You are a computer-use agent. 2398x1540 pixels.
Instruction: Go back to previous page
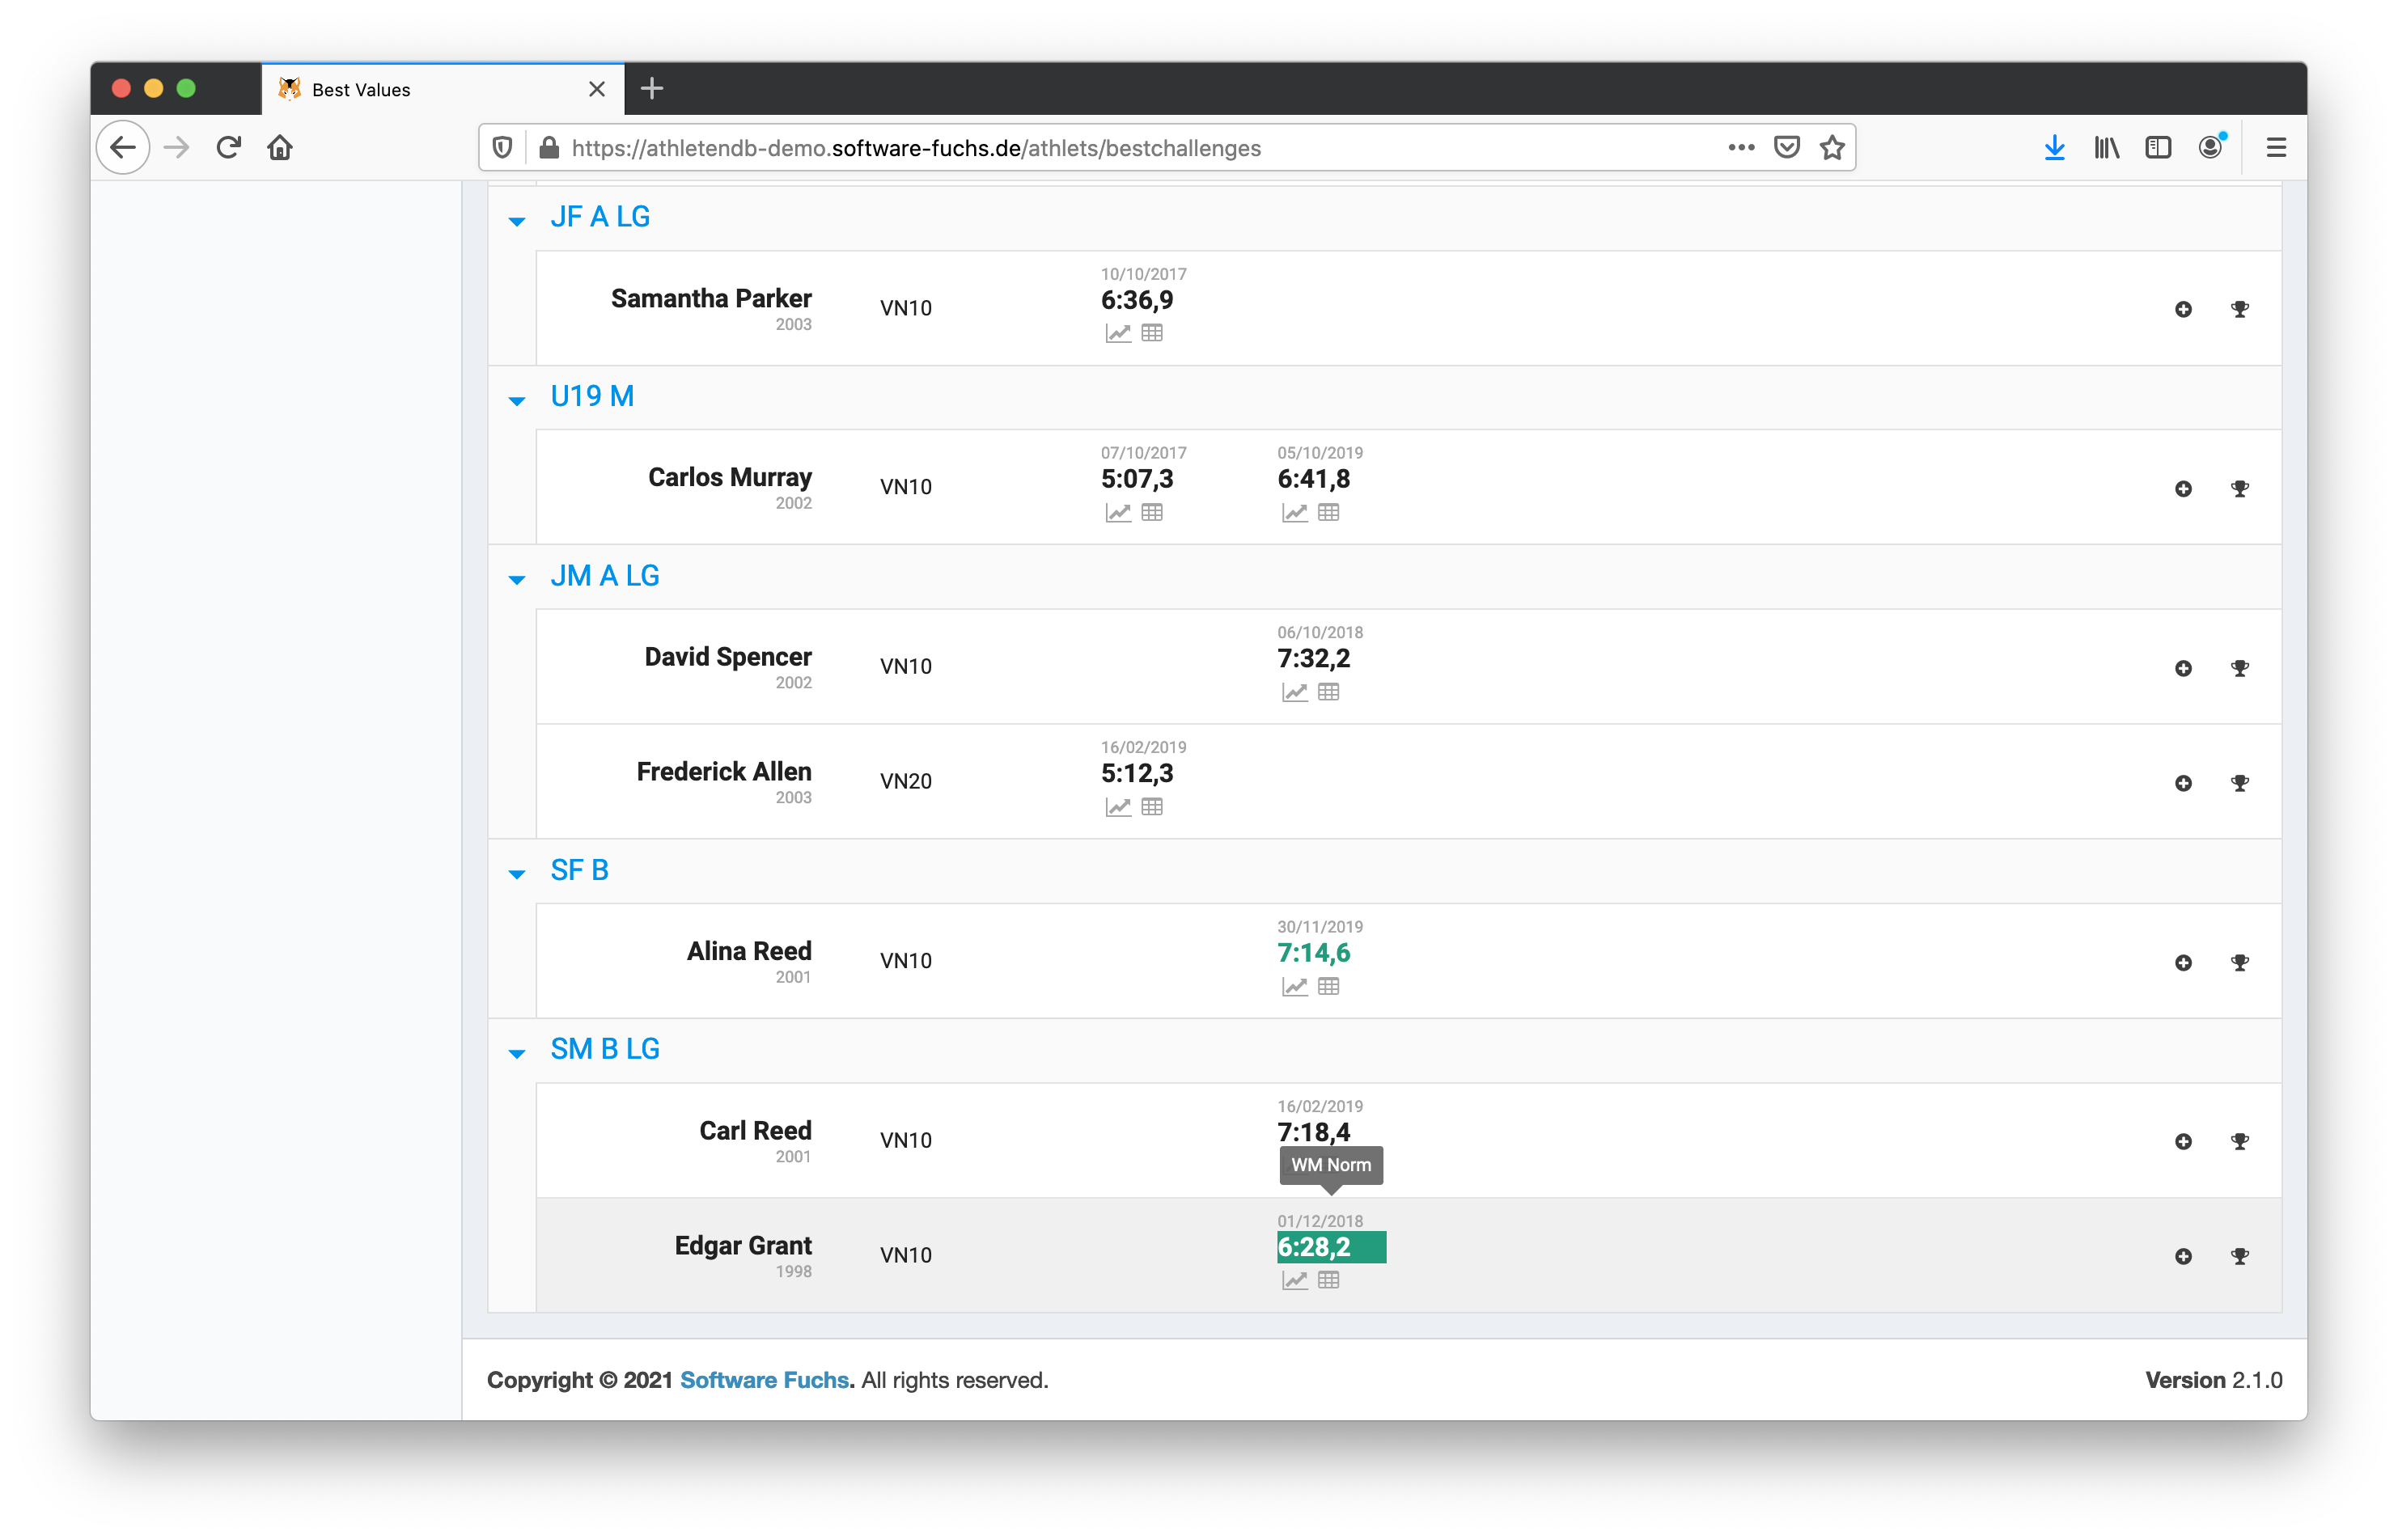[x=123, y=148]
